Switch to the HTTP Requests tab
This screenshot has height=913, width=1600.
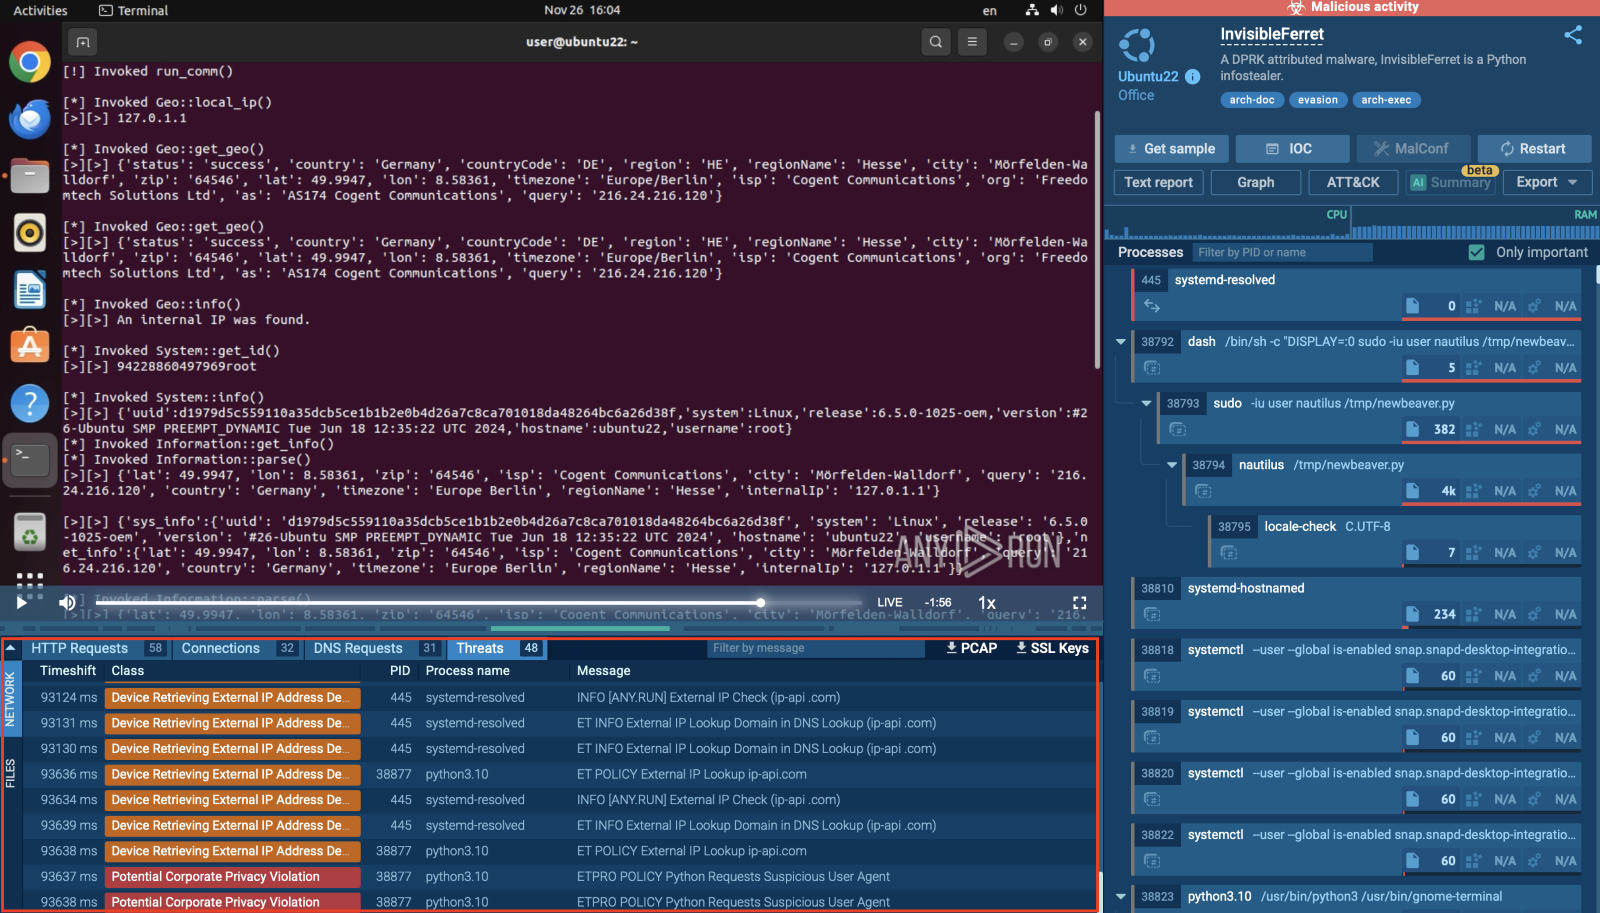click(80, 648)
